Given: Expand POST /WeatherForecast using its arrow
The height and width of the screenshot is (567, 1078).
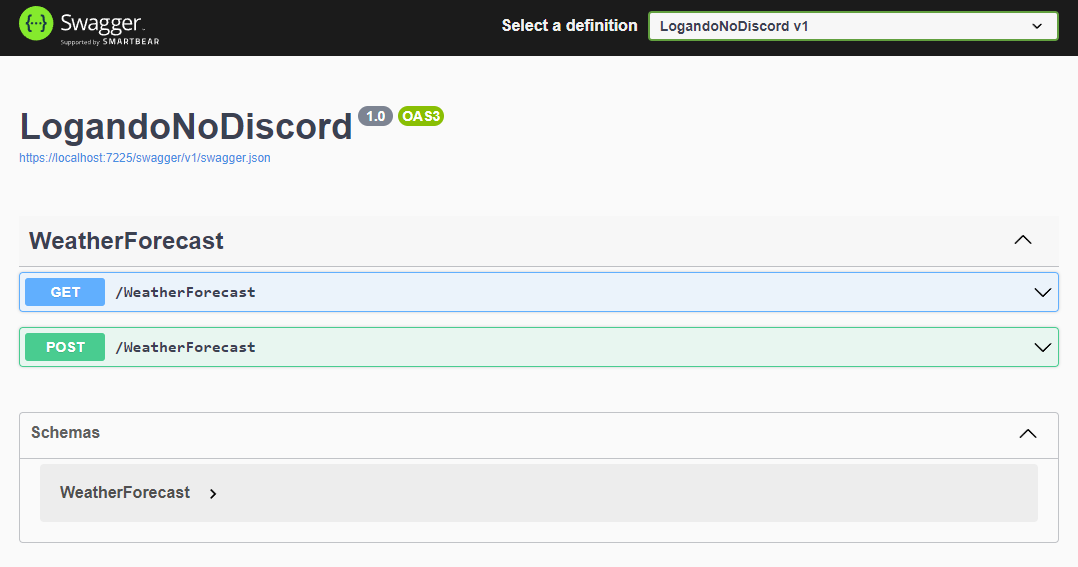Looking at the screenshot, I should (1042, 347).
